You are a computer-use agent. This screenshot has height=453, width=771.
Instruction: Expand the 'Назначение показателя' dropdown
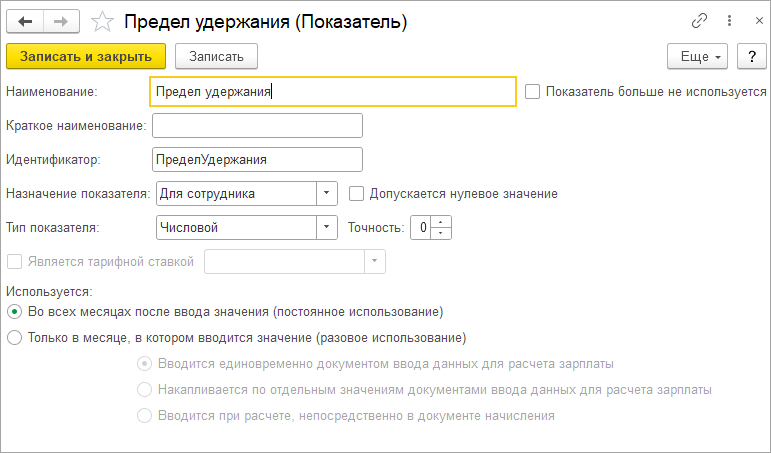[x=326, y=193]
